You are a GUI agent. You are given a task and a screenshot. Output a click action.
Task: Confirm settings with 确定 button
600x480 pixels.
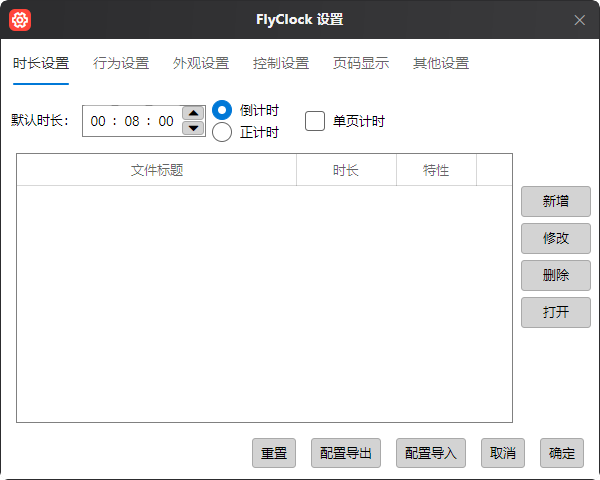(562, 453)
